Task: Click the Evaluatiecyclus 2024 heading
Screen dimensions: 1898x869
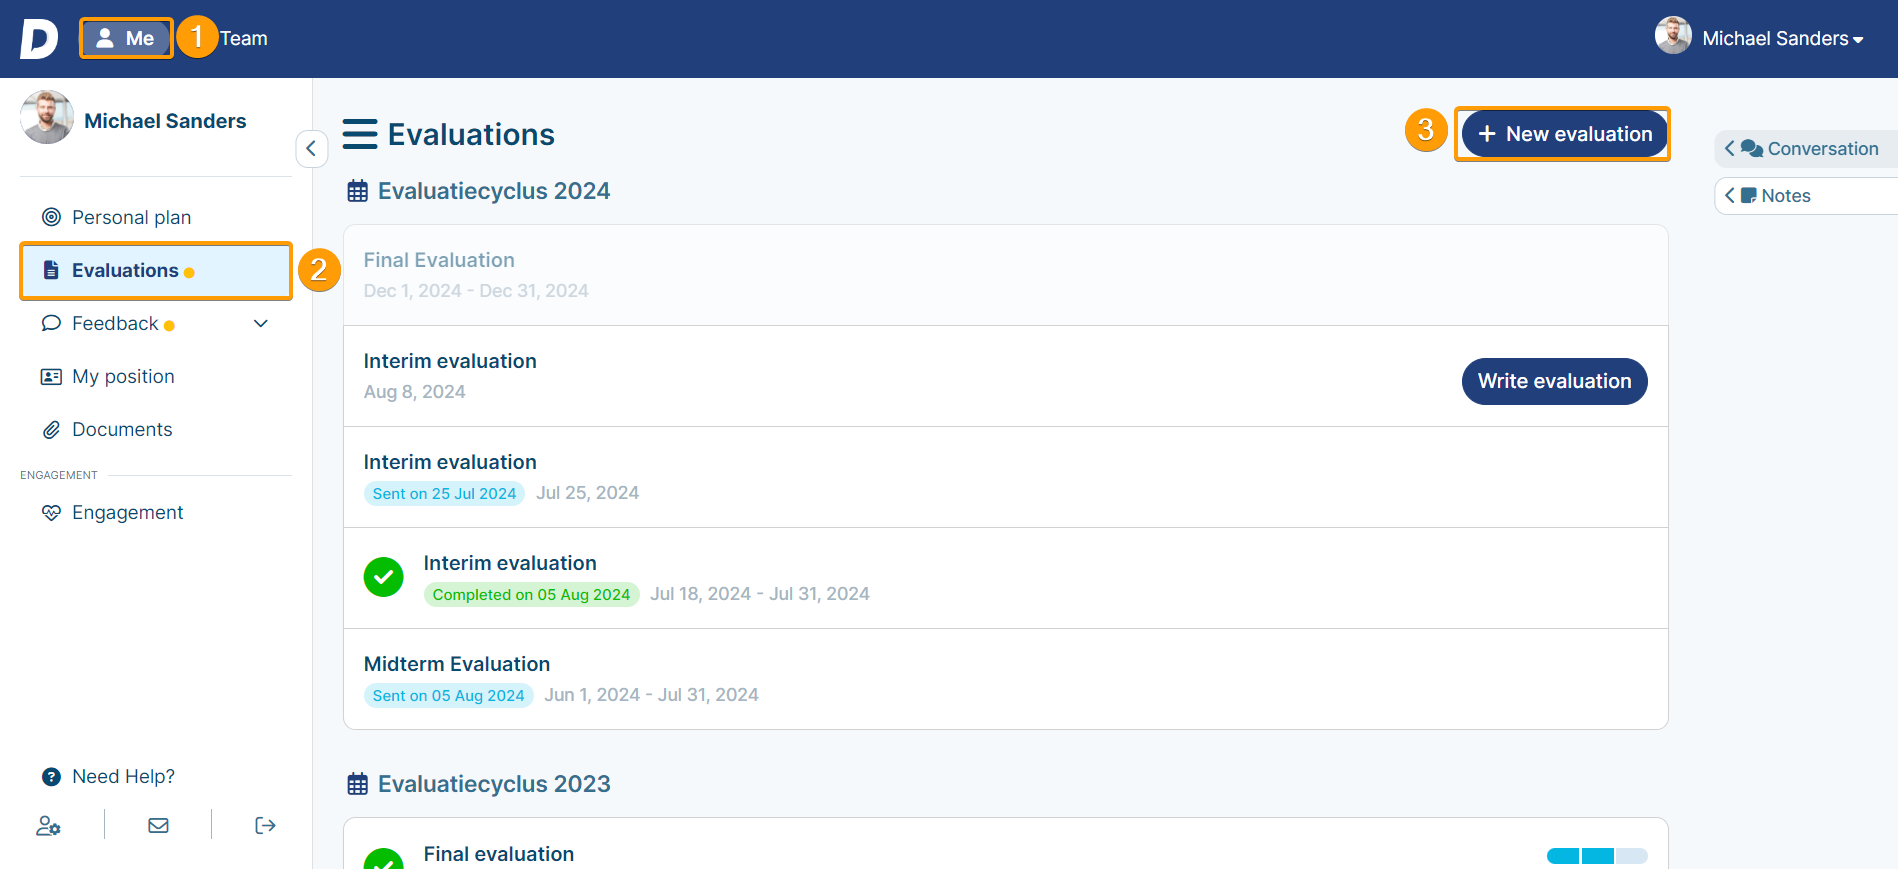Action: (x=494, y=191)
